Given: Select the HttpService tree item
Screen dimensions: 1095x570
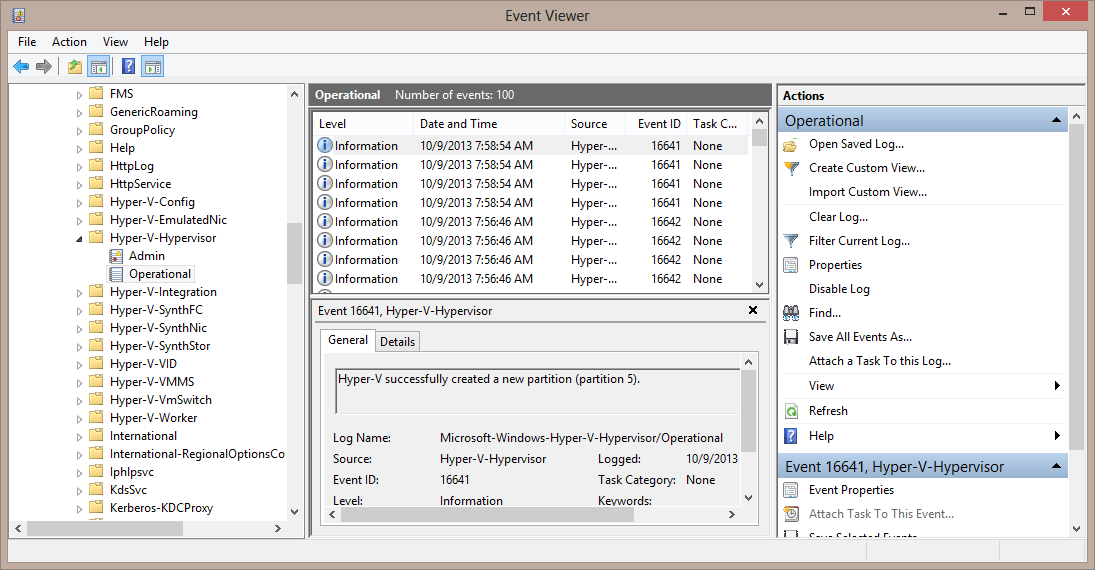Looking at the screenshot, I should tap(140, 184).
